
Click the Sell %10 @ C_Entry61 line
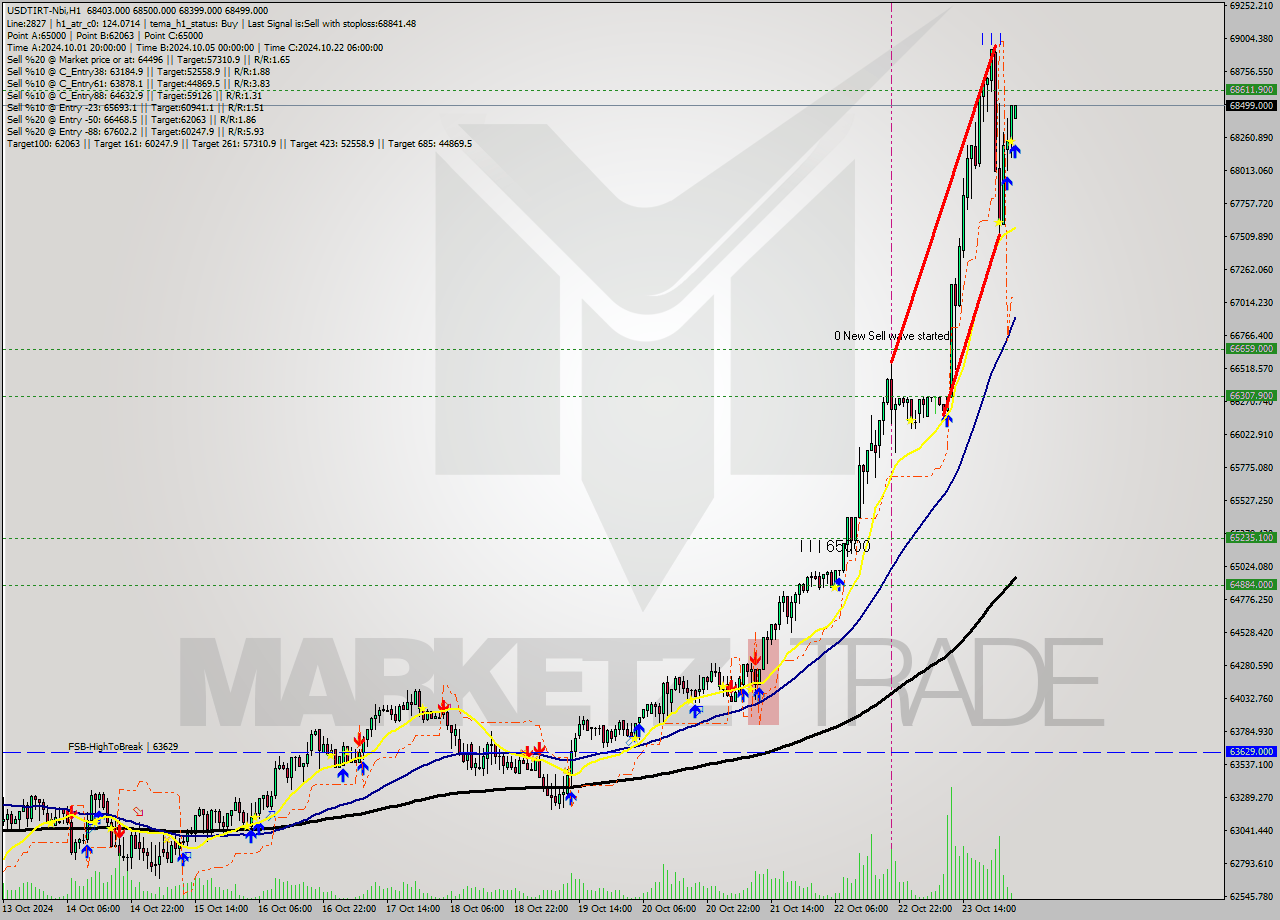[x=138, y=83]
